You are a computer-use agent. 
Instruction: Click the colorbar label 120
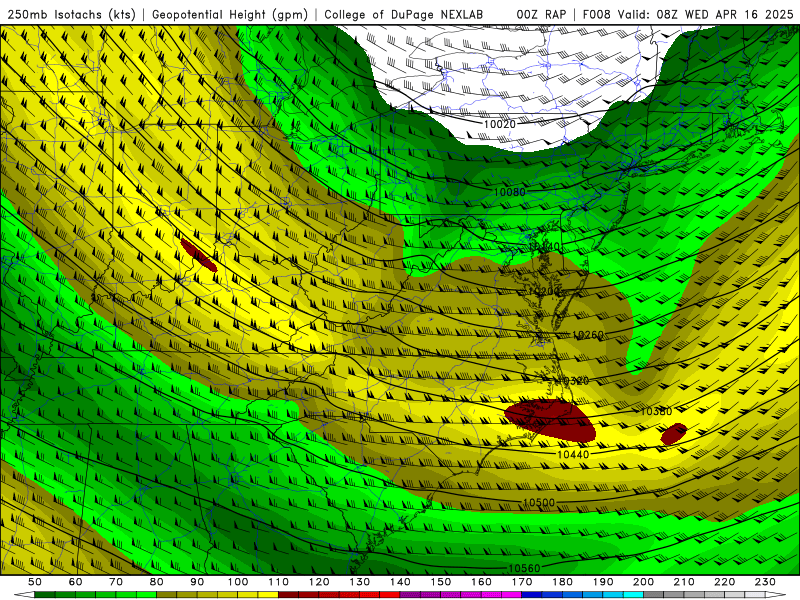click(319, 582)
